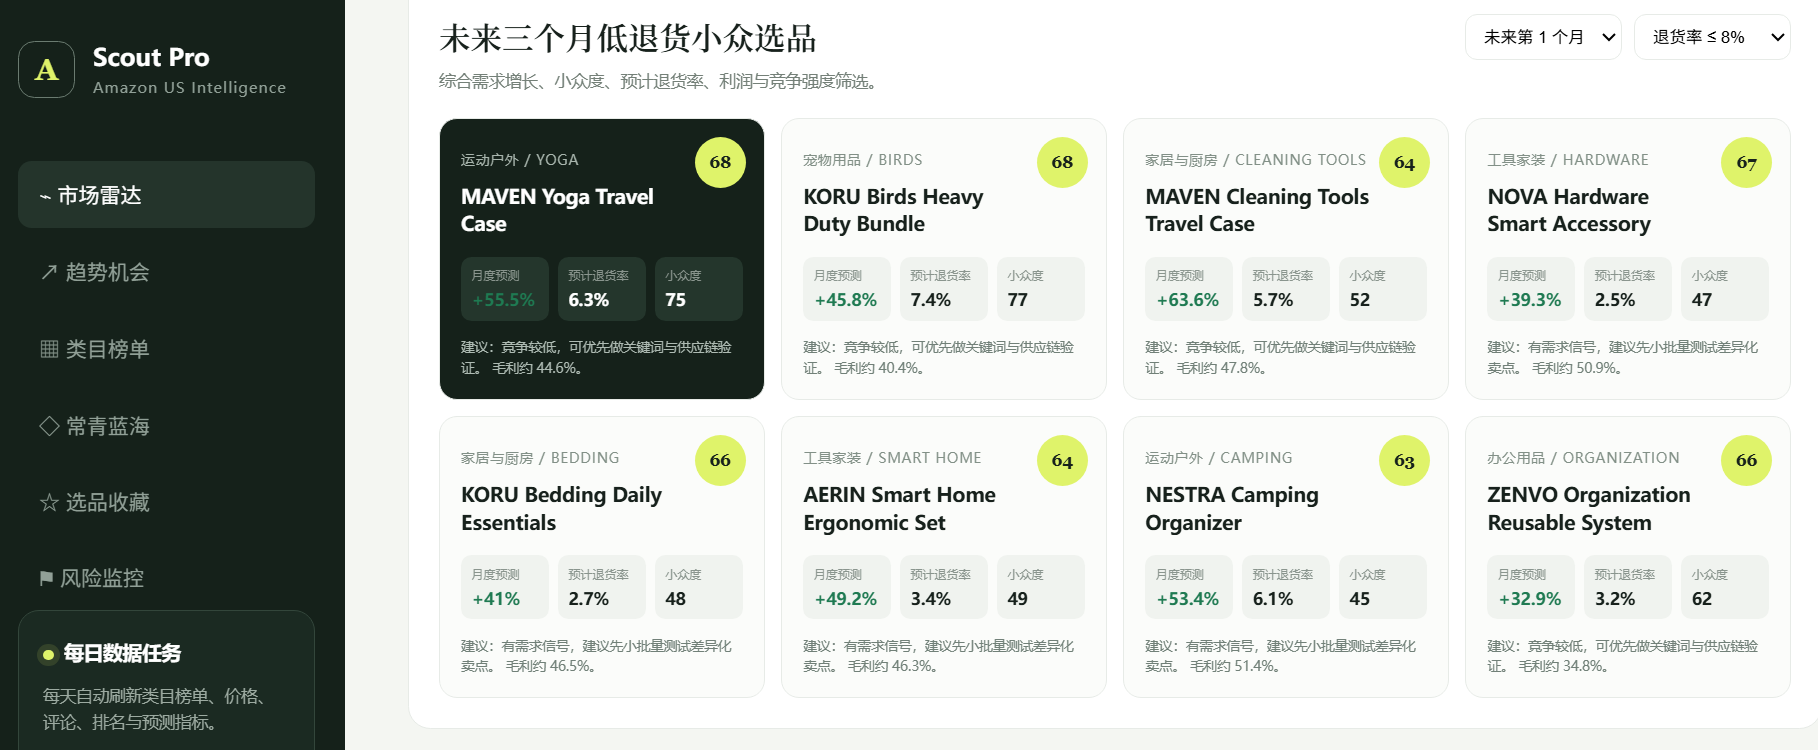1818x750 pixels.
Task: Click AERIN Smart Home Ergonomic Set title
Action: [899, 509]
